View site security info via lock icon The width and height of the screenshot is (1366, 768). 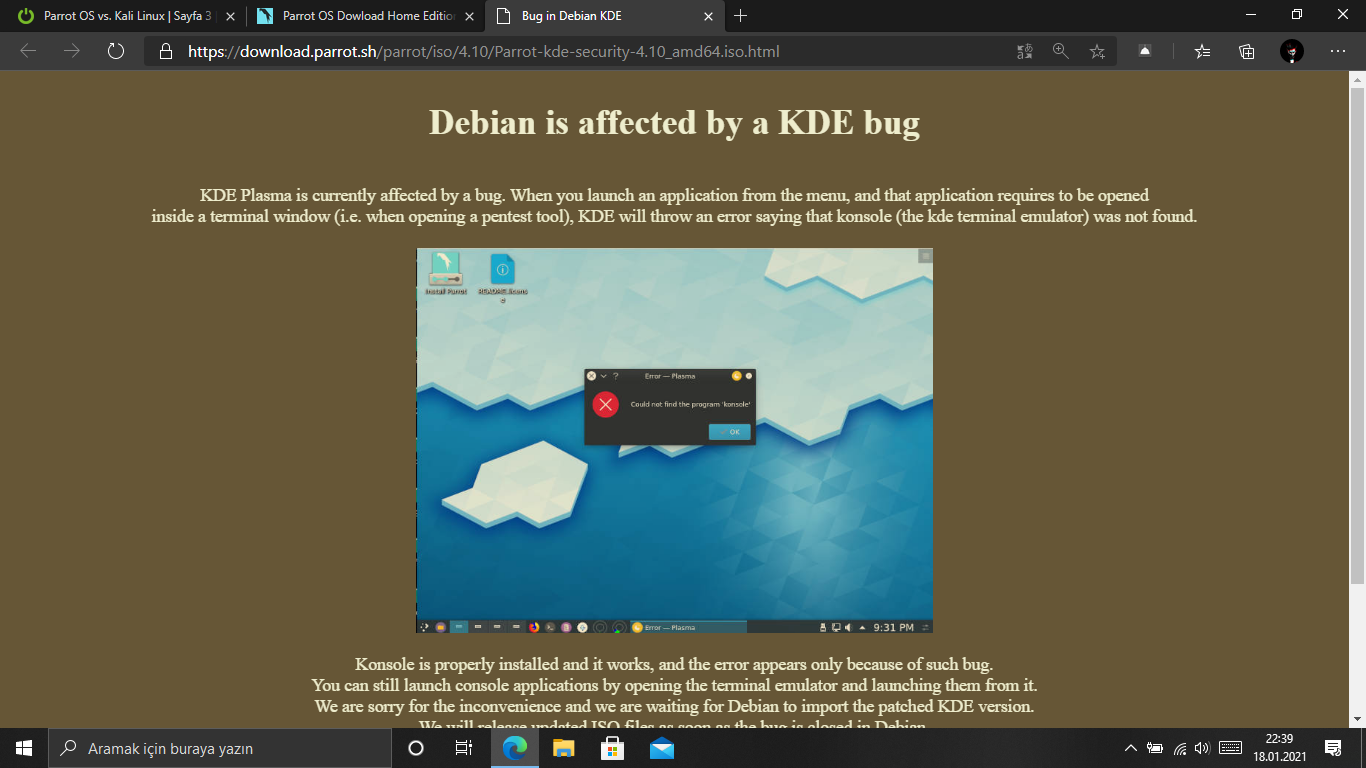pyautogui.click(x=166, y=51)
